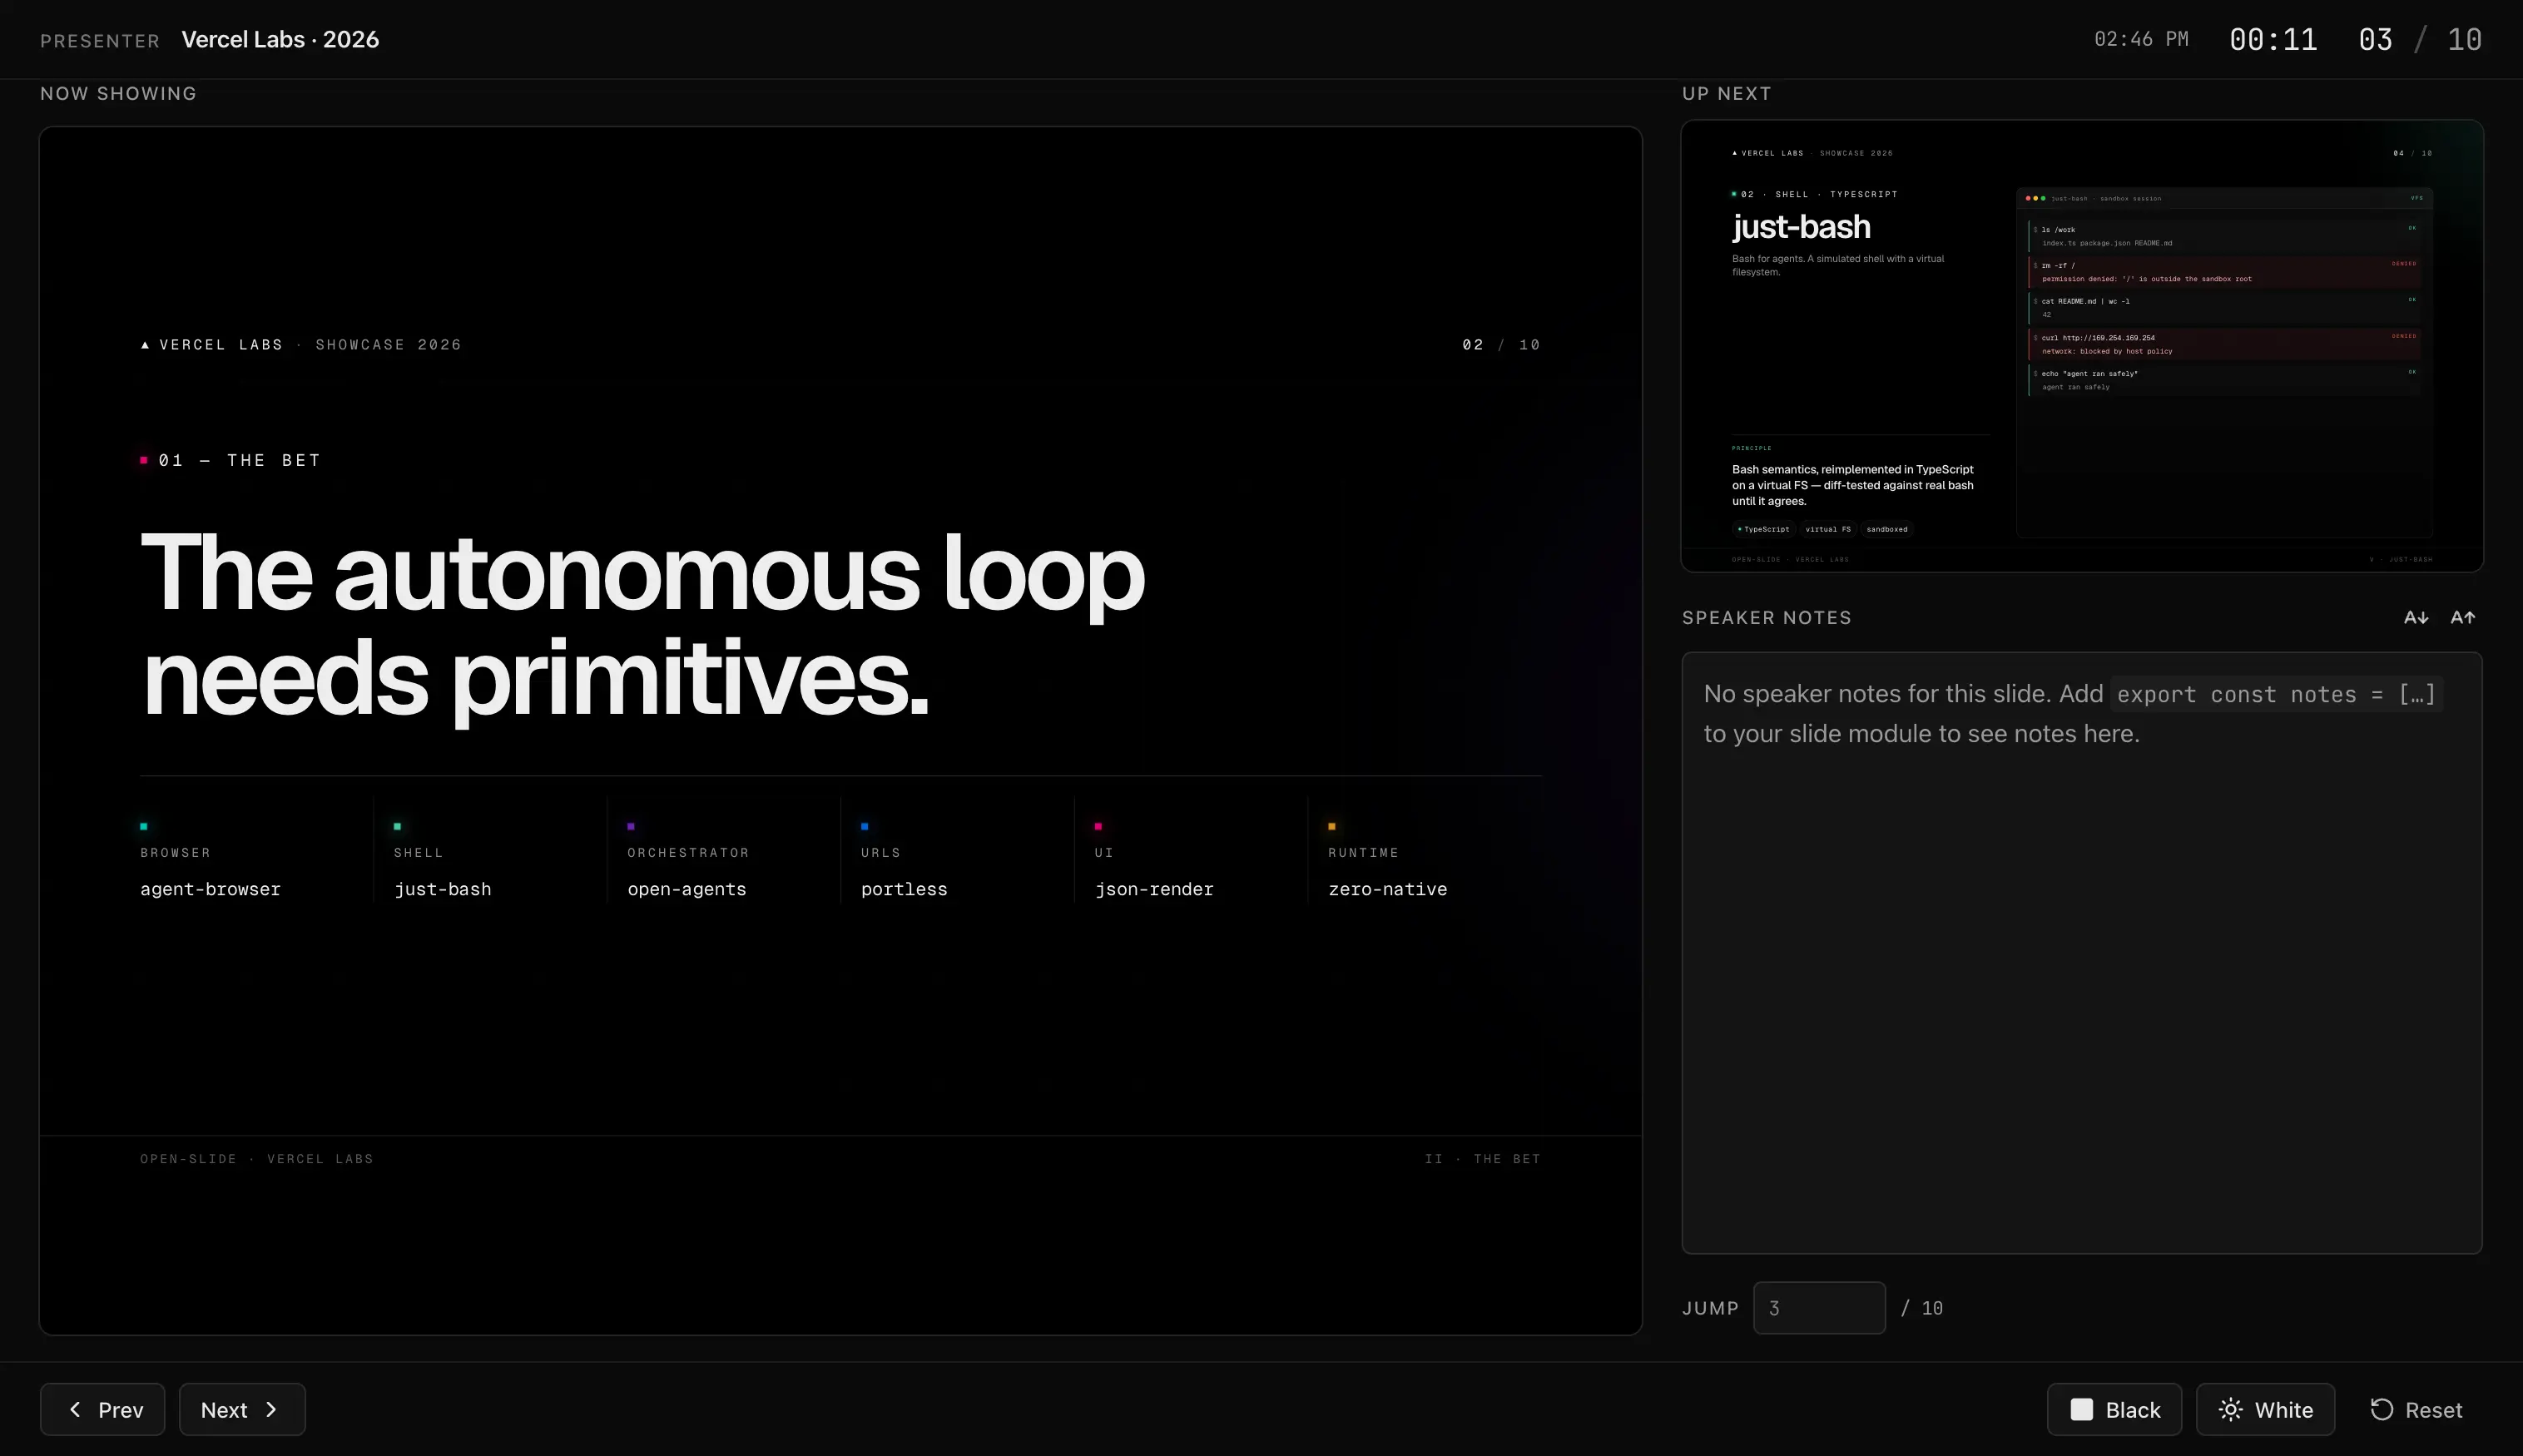This screenshot has width=2523, height=1456.
Task: Select the slide page marker 02 / 10
Action: pyautogui.click(x=1501, y=344)
